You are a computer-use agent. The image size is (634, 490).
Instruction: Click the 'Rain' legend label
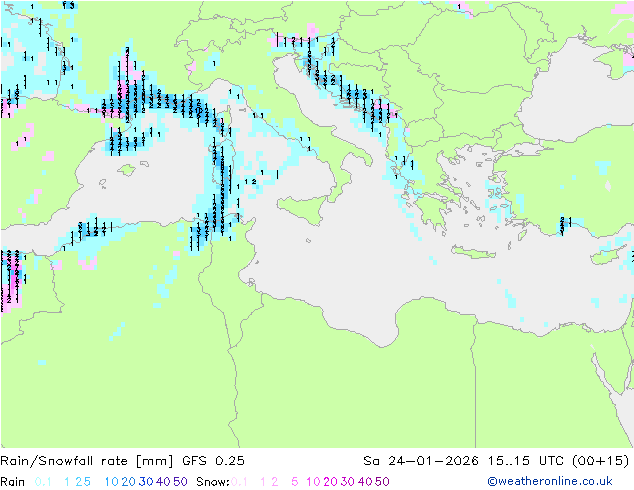click(13, 482)
